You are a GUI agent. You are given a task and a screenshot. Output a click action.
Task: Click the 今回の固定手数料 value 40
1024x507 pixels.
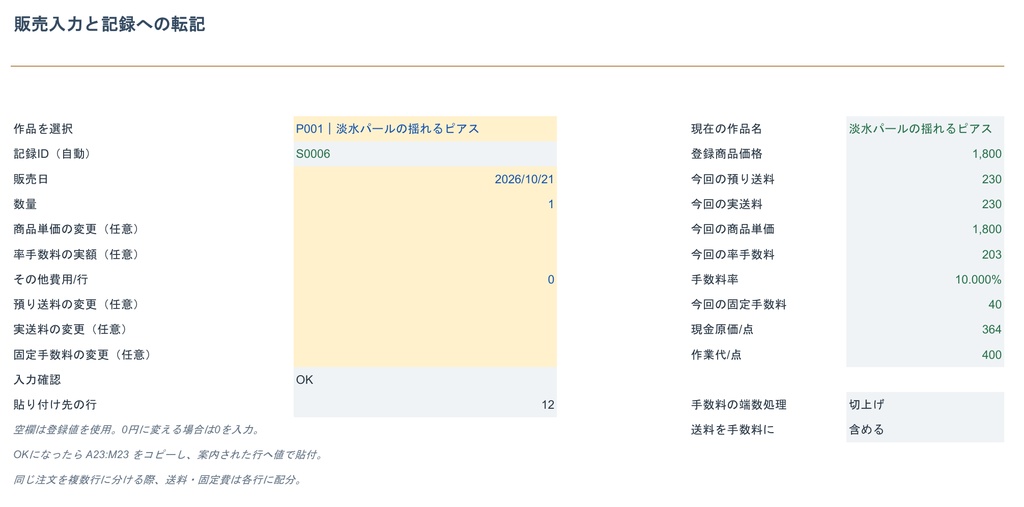pyautogui.click(x=925, y=304)
